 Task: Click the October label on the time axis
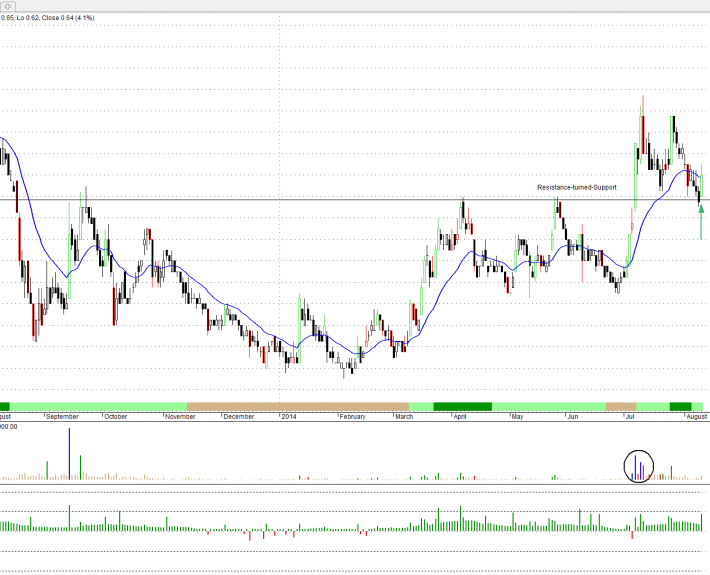[x=116, y=416]
